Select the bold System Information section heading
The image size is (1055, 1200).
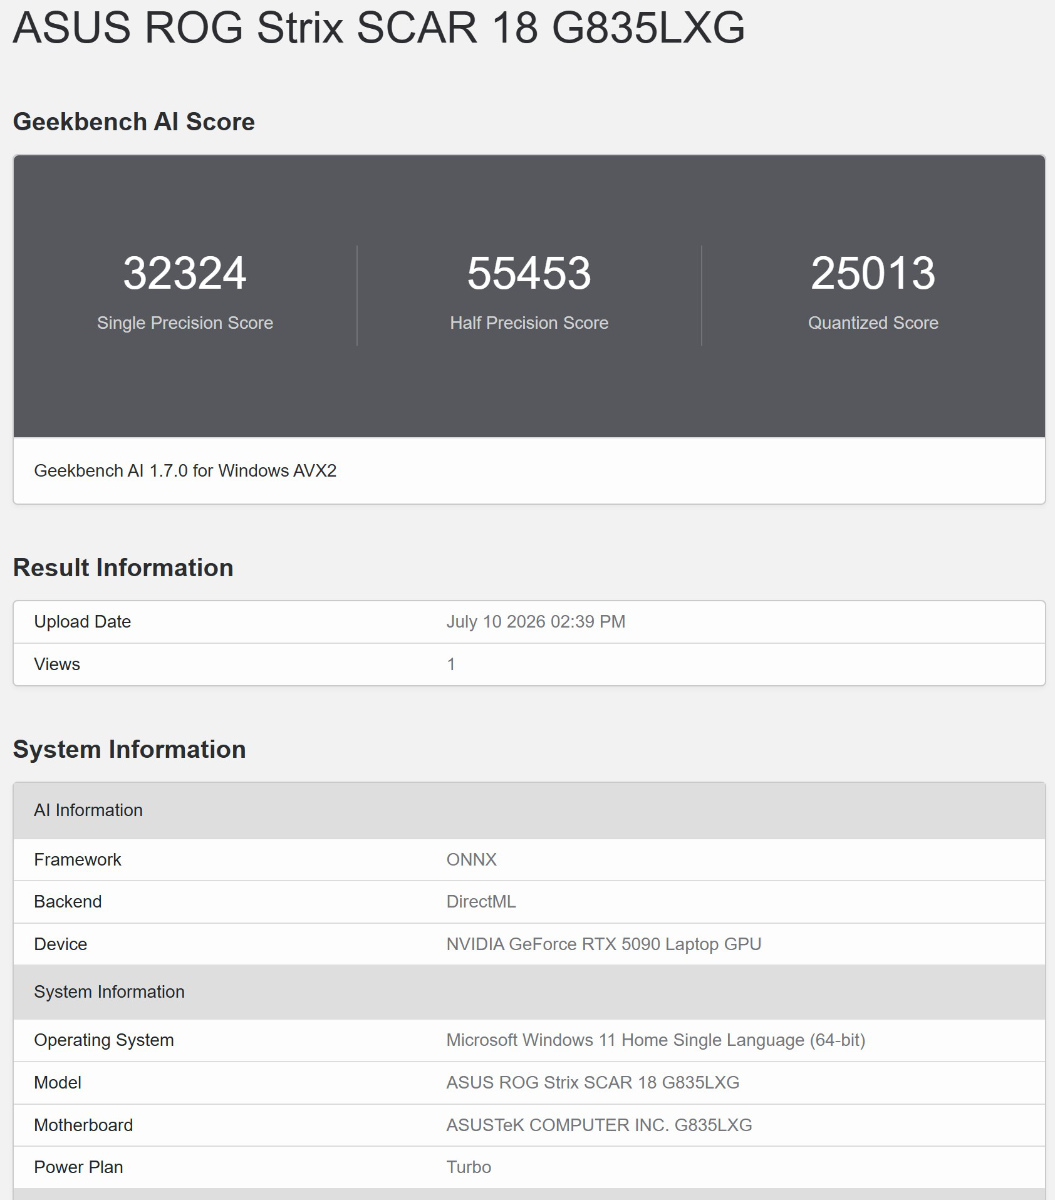coord(129,750)
